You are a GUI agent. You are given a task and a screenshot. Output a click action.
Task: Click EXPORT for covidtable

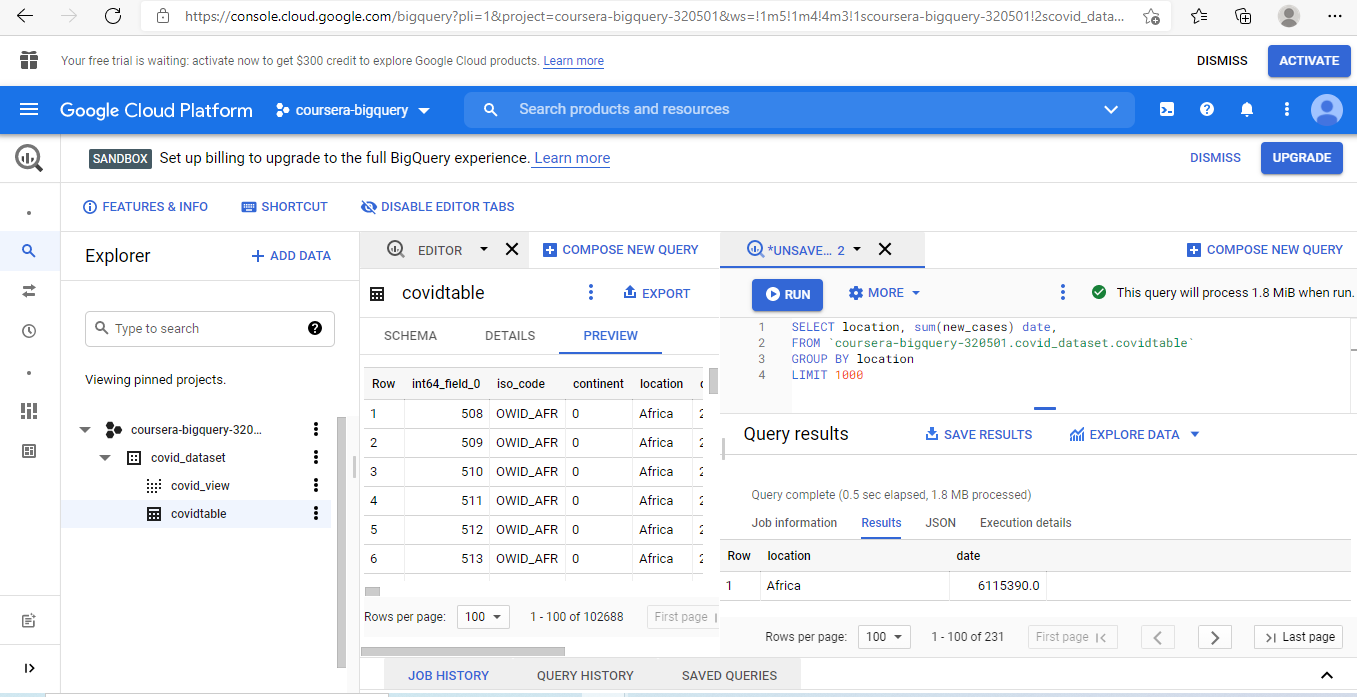tap(657, 293)
